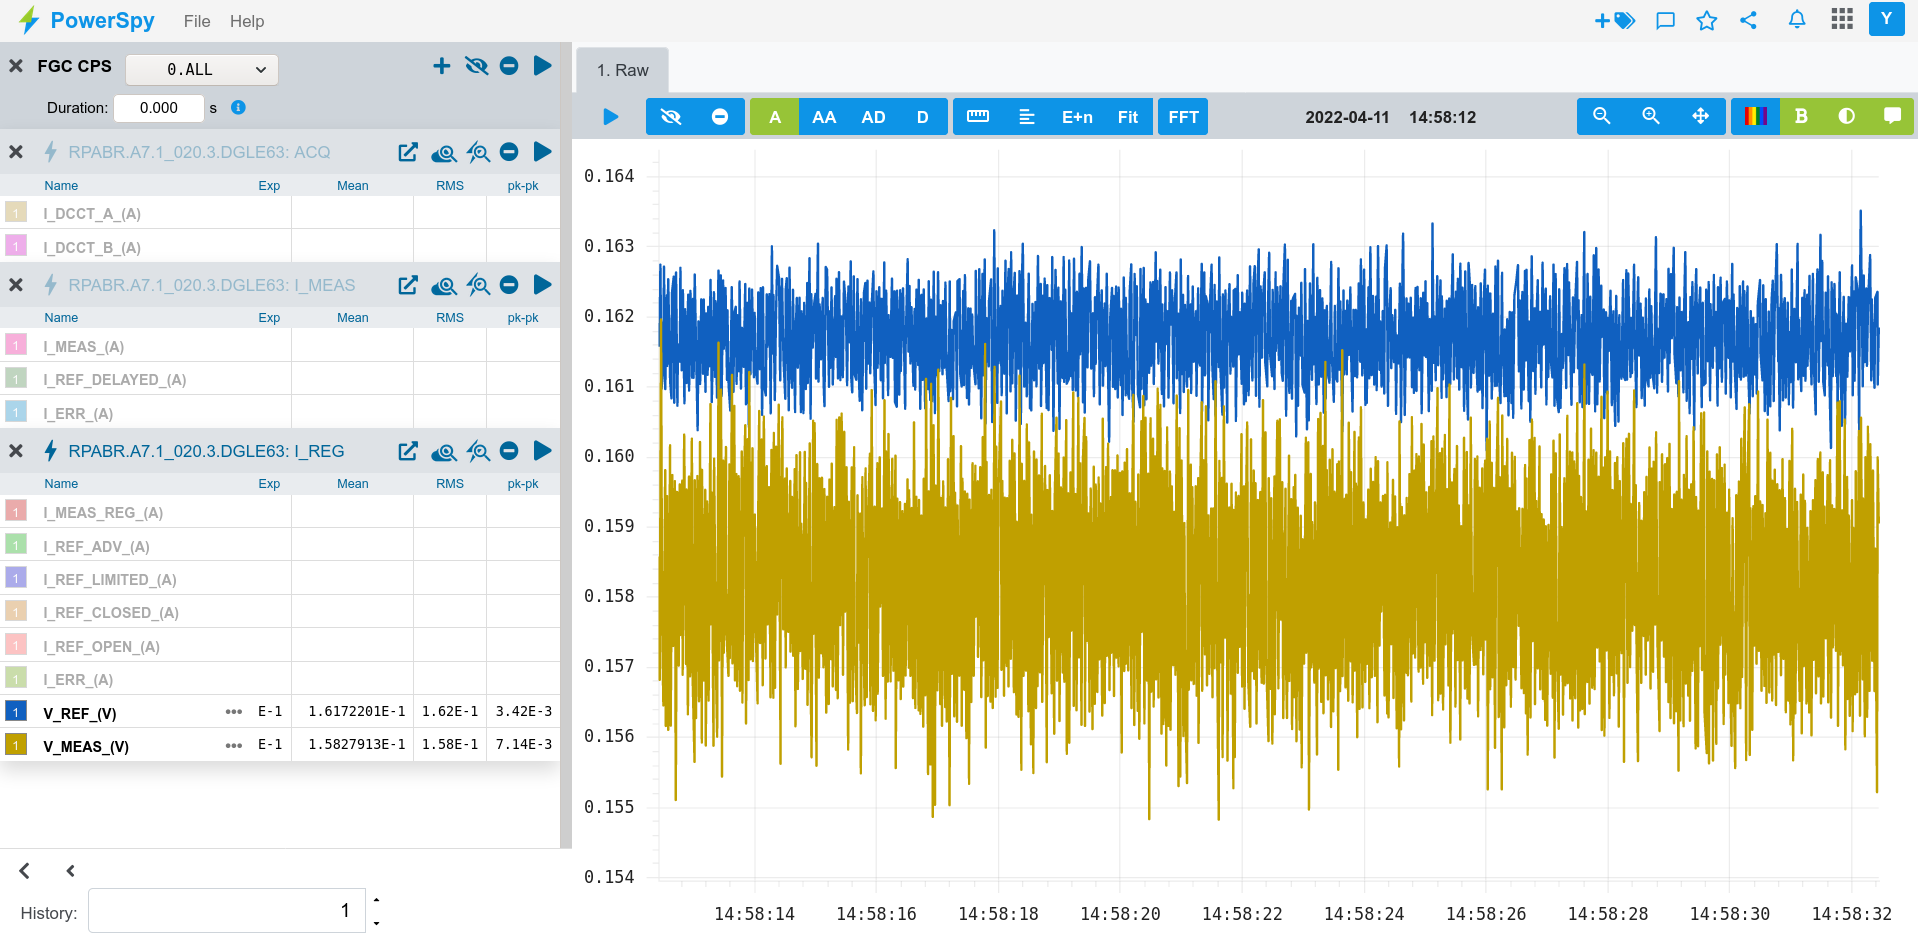Screen dimensions: 1918x937
Task: Click cloud search icon for I_REG group
Action: 443,451
